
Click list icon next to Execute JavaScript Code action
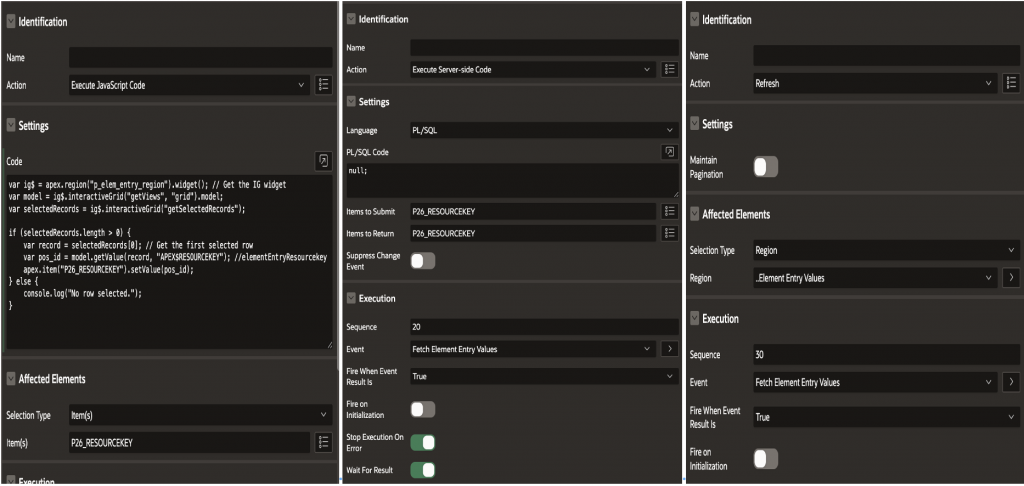click(323, 85)
